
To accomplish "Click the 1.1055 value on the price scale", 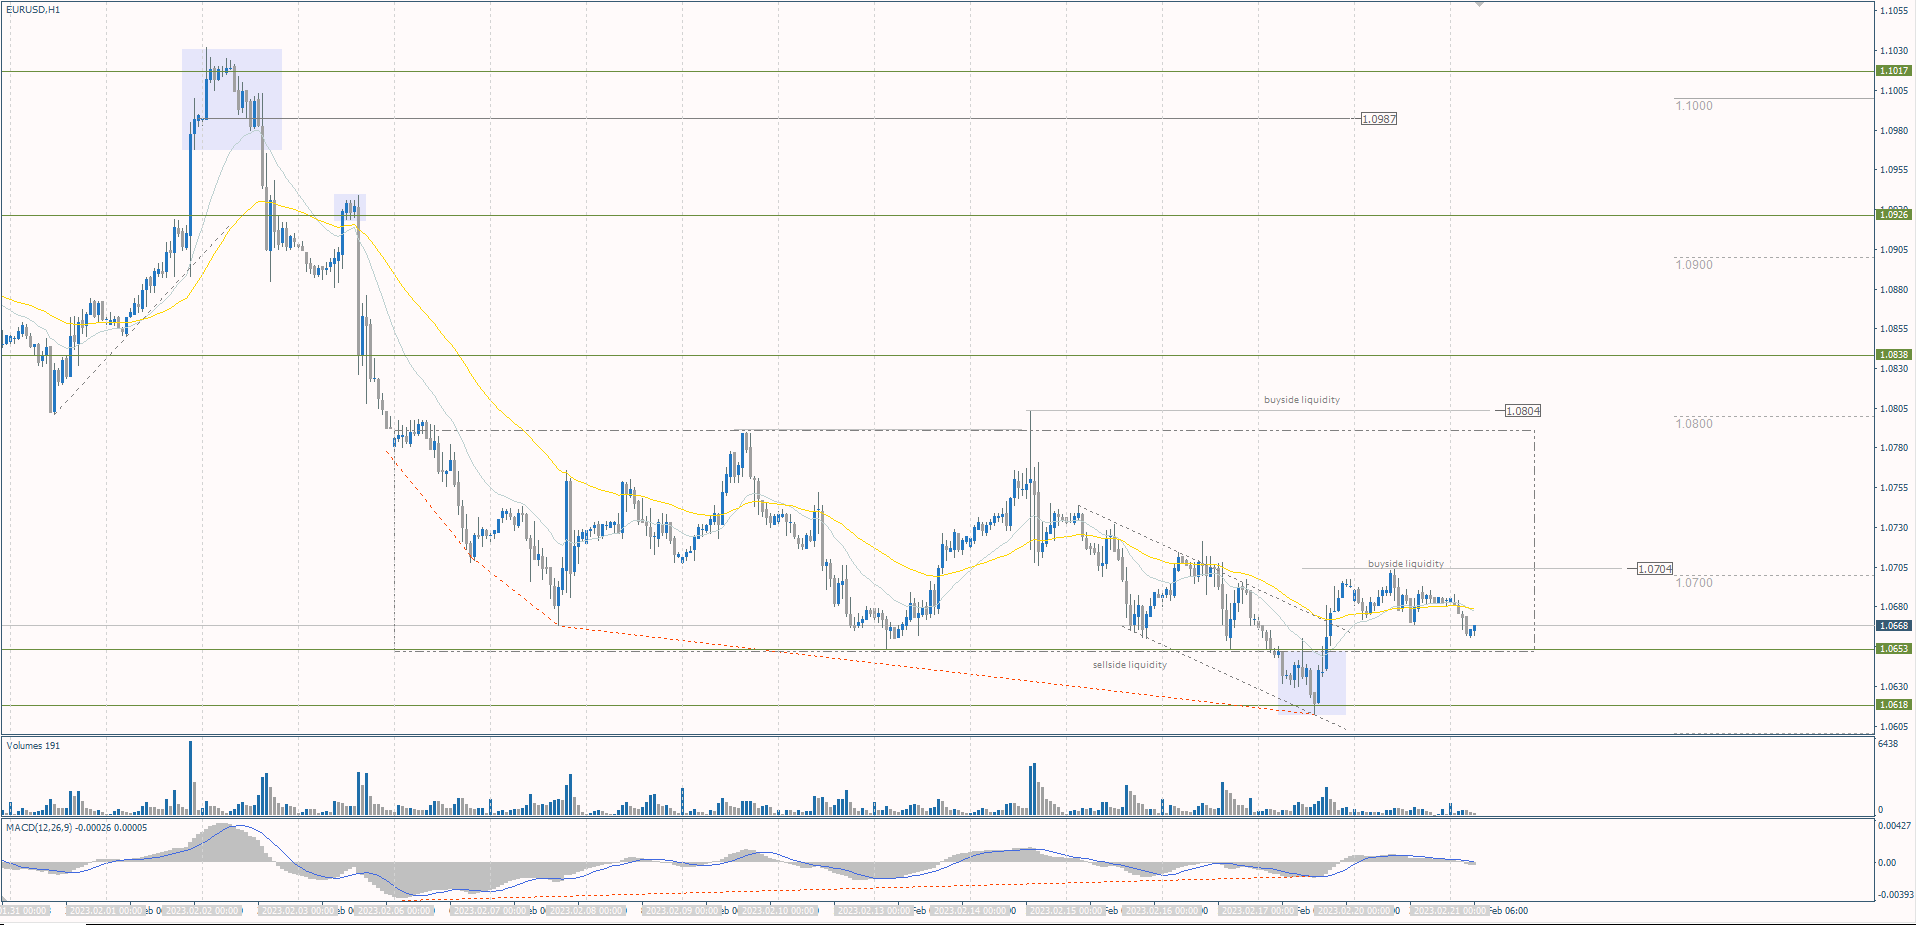I will point(1894,11).
